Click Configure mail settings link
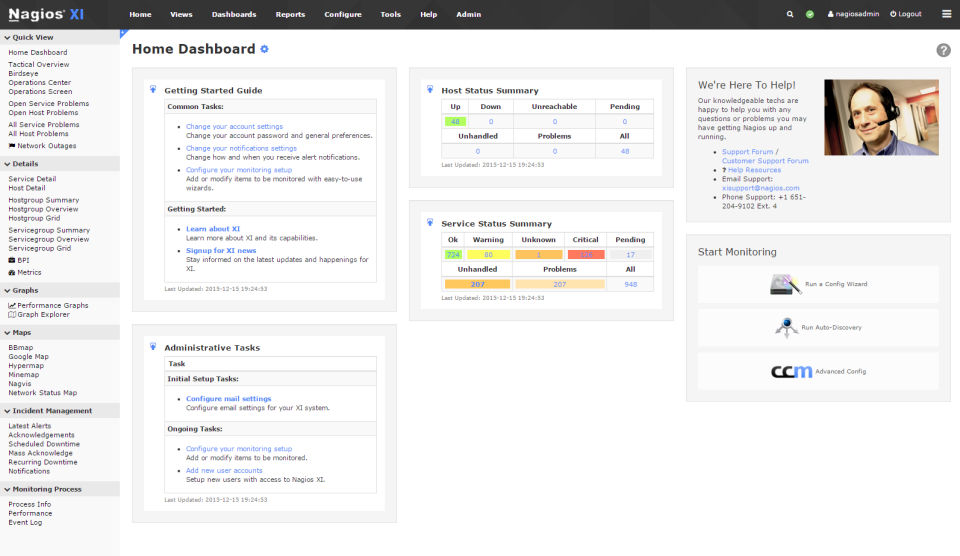 click(228, 399)
